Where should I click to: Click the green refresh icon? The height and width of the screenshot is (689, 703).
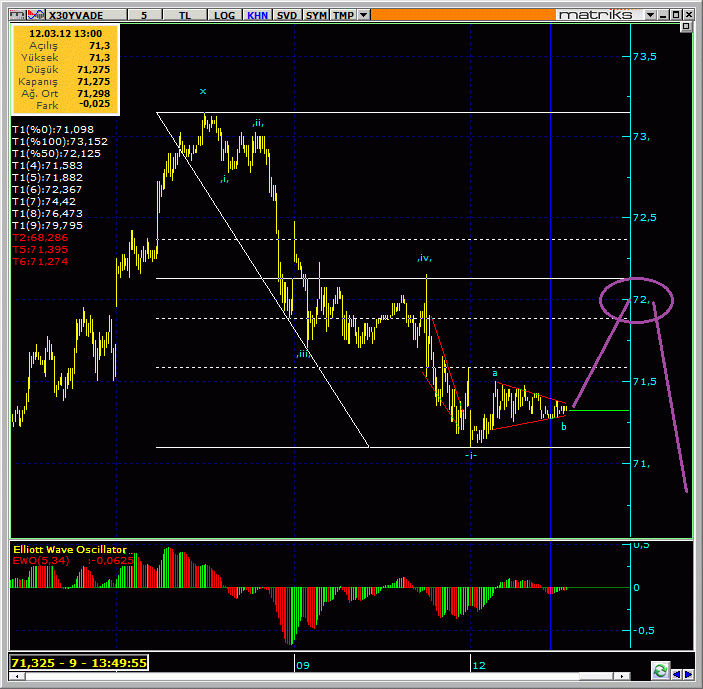coord(660,670)
